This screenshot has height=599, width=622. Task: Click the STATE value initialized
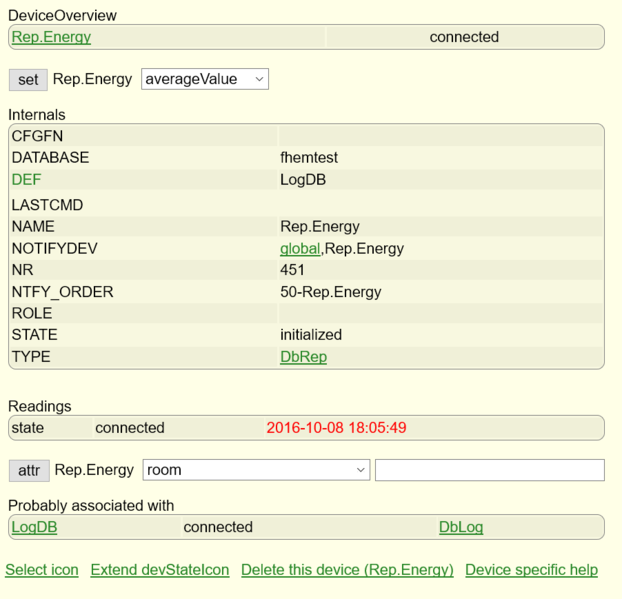pyautogui.click(x=311, y=335)
